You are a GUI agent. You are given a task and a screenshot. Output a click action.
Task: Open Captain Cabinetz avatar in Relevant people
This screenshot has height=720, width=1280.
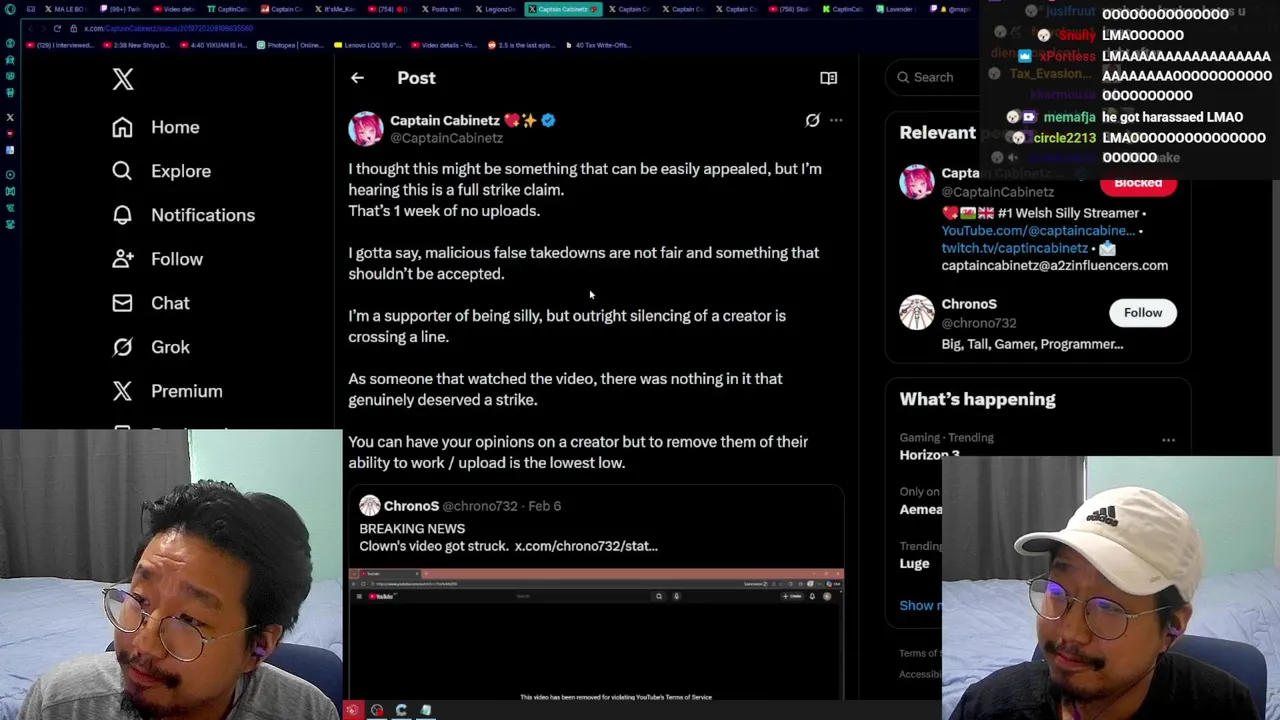click(916, 183)
